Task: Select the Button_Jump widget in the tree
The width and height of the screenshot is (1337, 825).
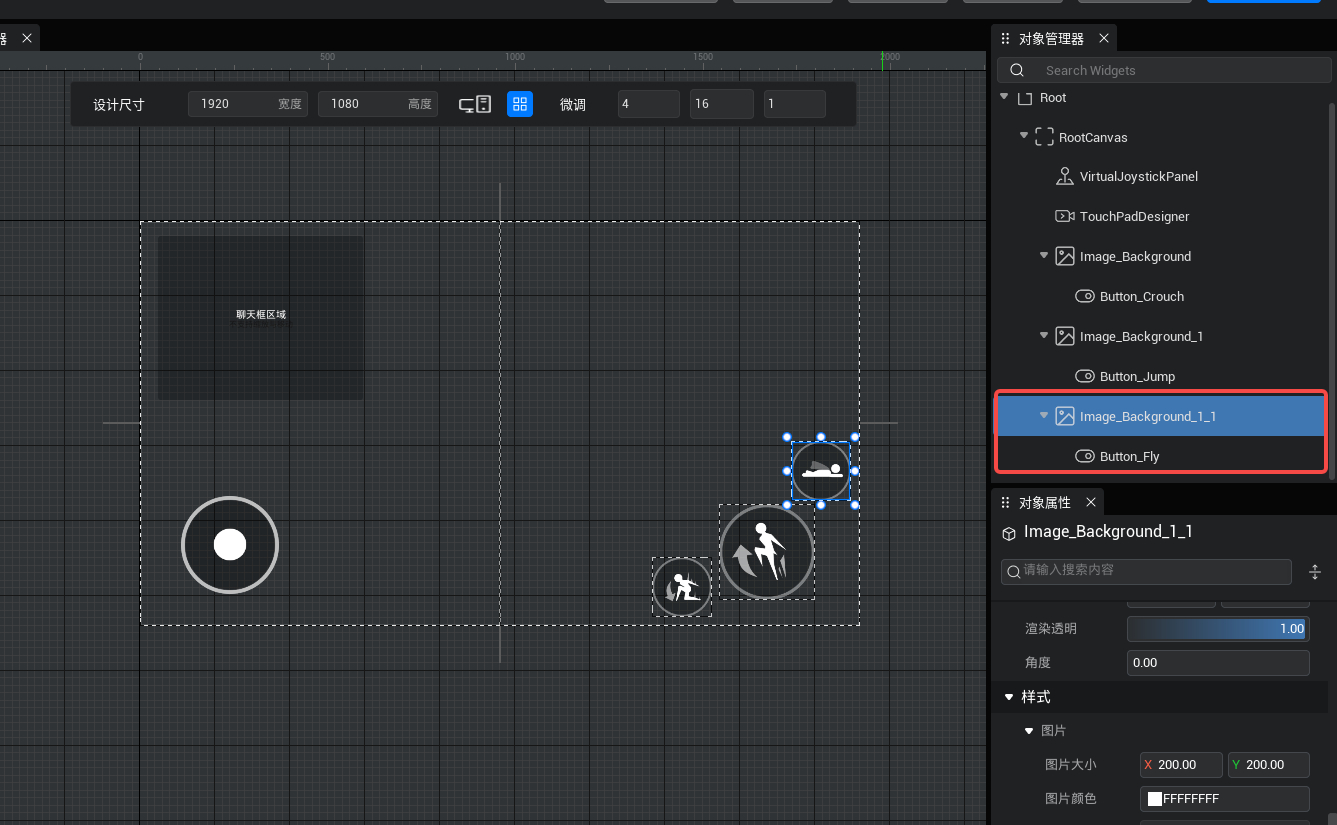Action: click(x=1137, y=377)
